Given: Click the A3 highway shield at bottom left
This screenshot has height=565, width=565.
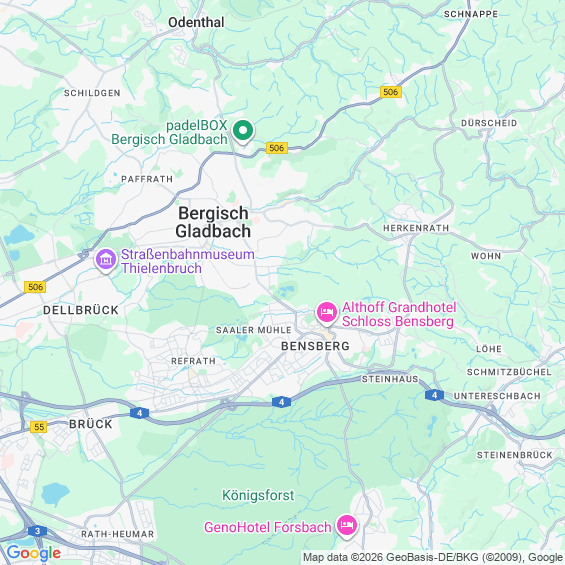Looking at the screenshot, I should [37, 531].
